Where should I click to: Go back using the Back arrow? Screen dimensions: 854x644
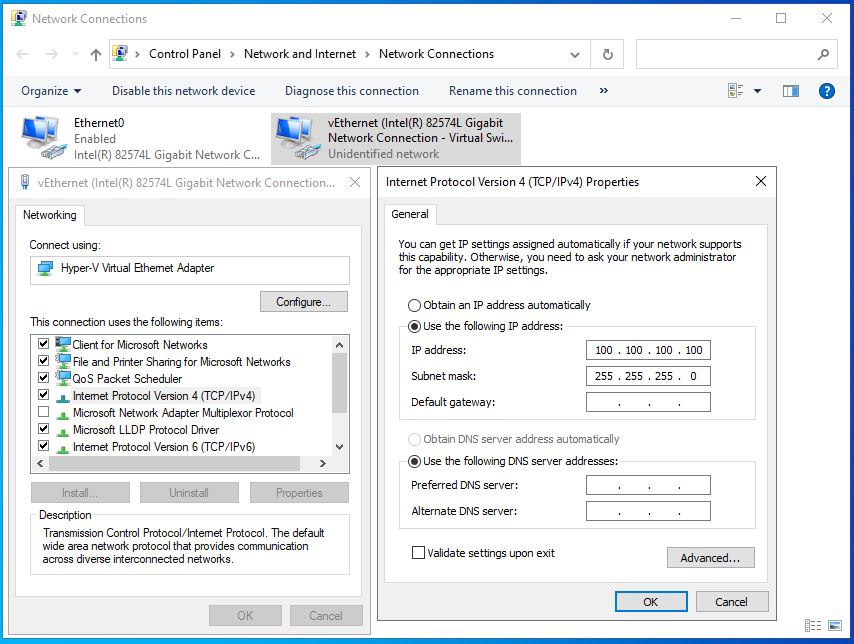(x=22, y=54)
